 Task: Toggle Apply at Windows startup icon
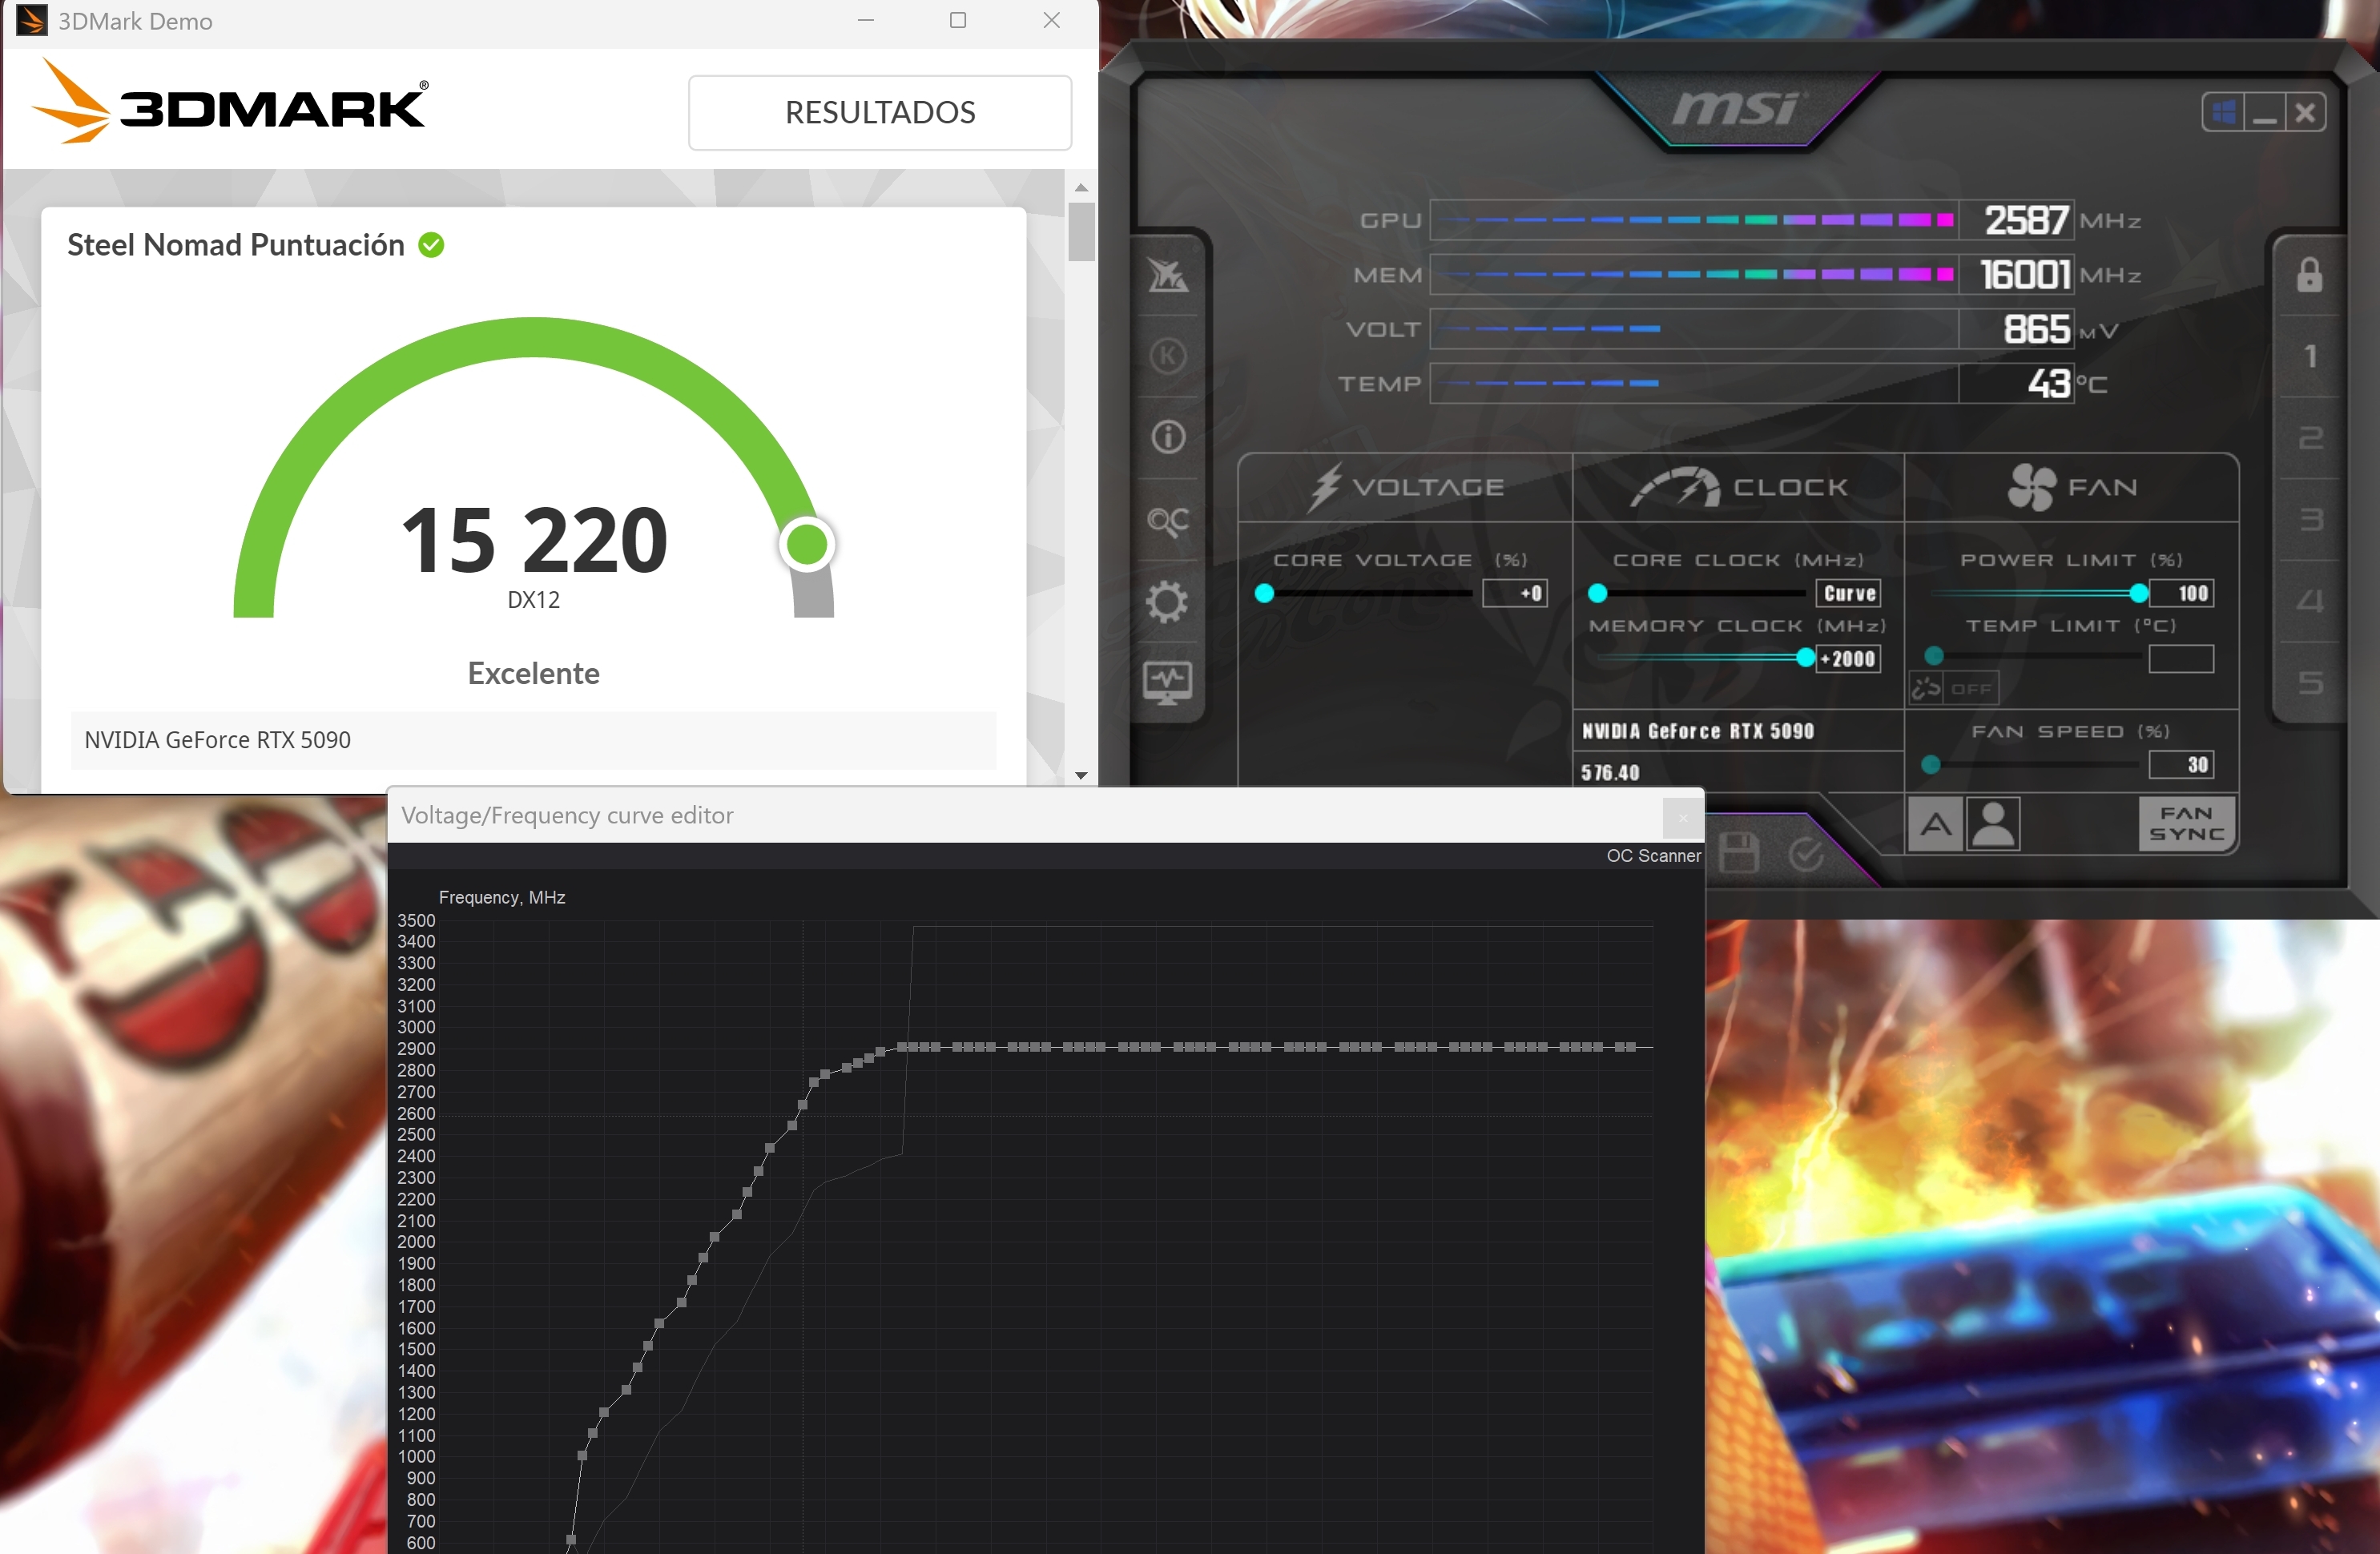[x=2223, y=112]
